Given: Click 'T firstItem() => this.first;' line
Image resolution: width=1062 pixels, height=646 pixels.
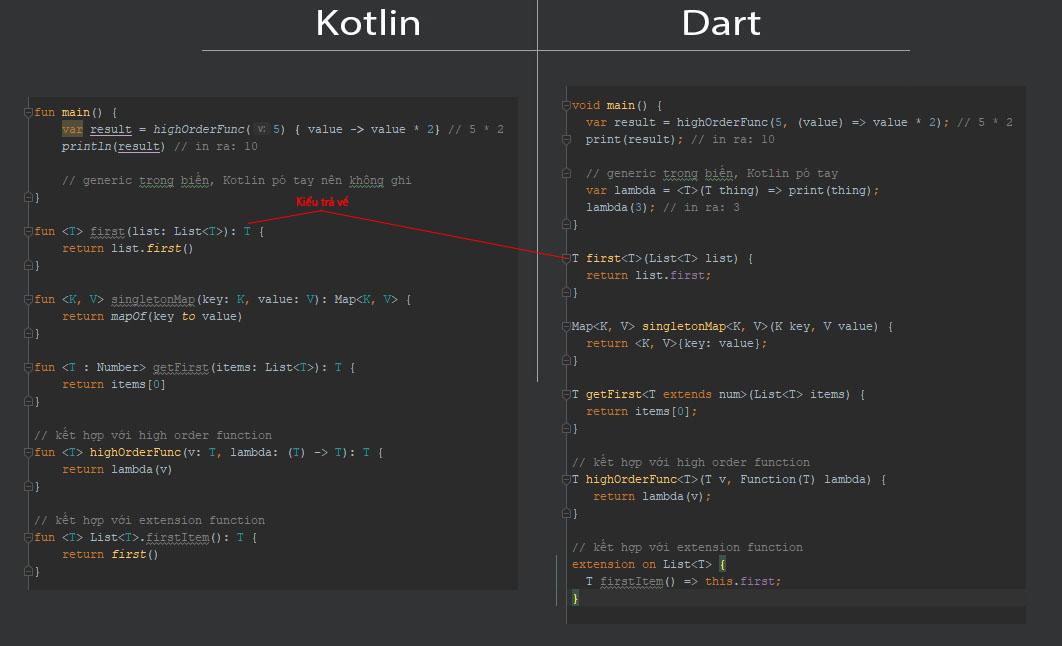Looking at the screenshot, I should pos(683,582).
